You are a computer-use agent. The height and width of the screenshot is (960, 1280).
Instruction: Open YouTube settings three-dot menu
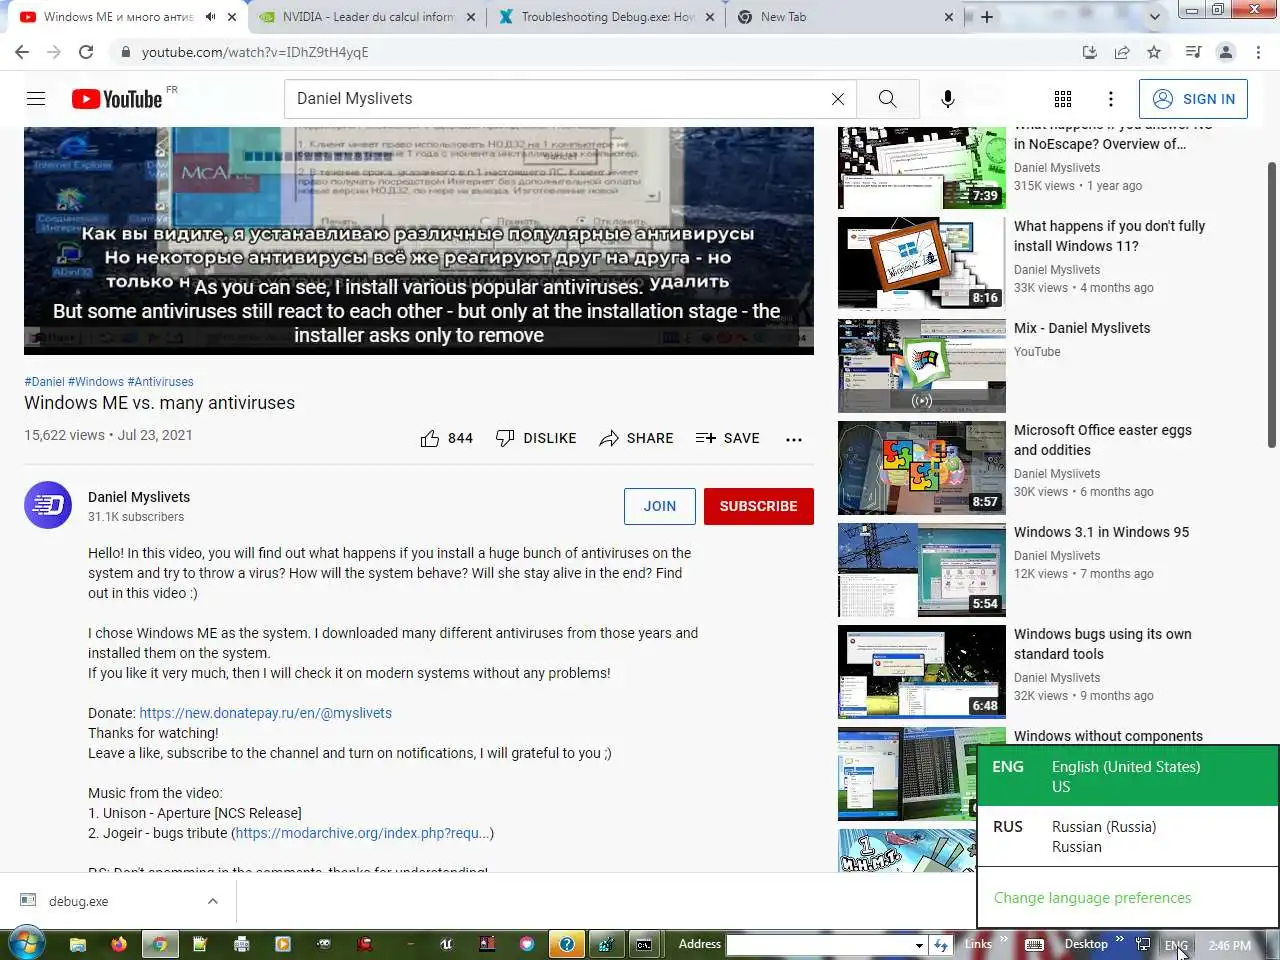[1110, 99]
